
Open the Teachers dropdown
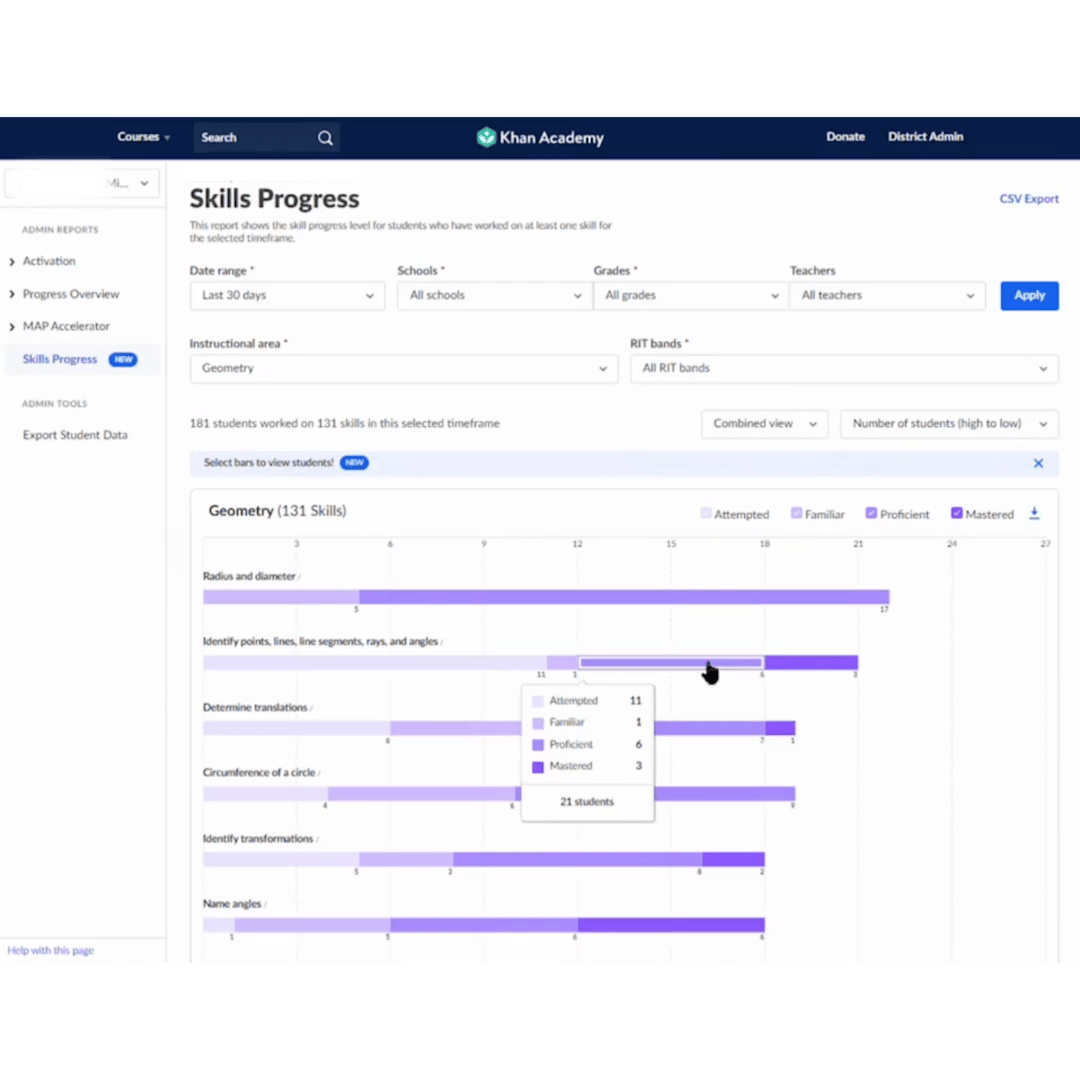coord(887,295)
